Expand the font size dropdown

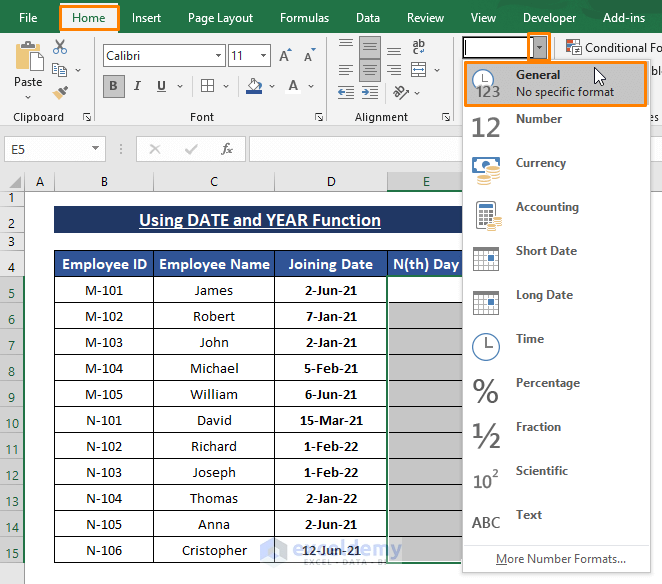pyautogui.click(x=263, y=56)
